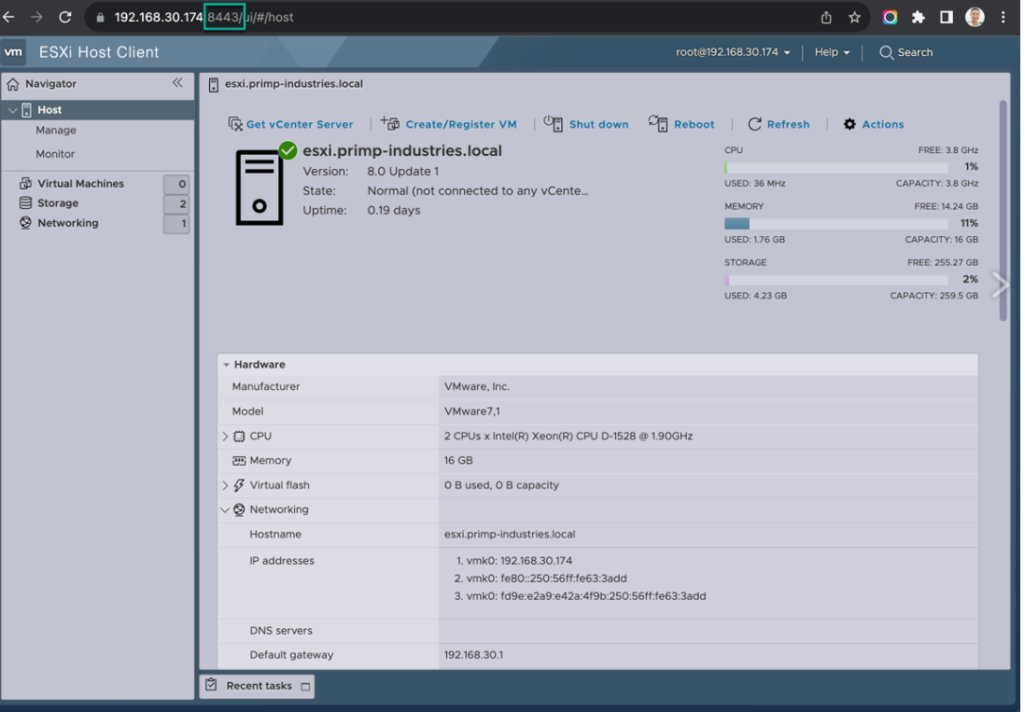Expand the CPU hardware row
The width and height of the screenshot is (1024, 712).
225,436
